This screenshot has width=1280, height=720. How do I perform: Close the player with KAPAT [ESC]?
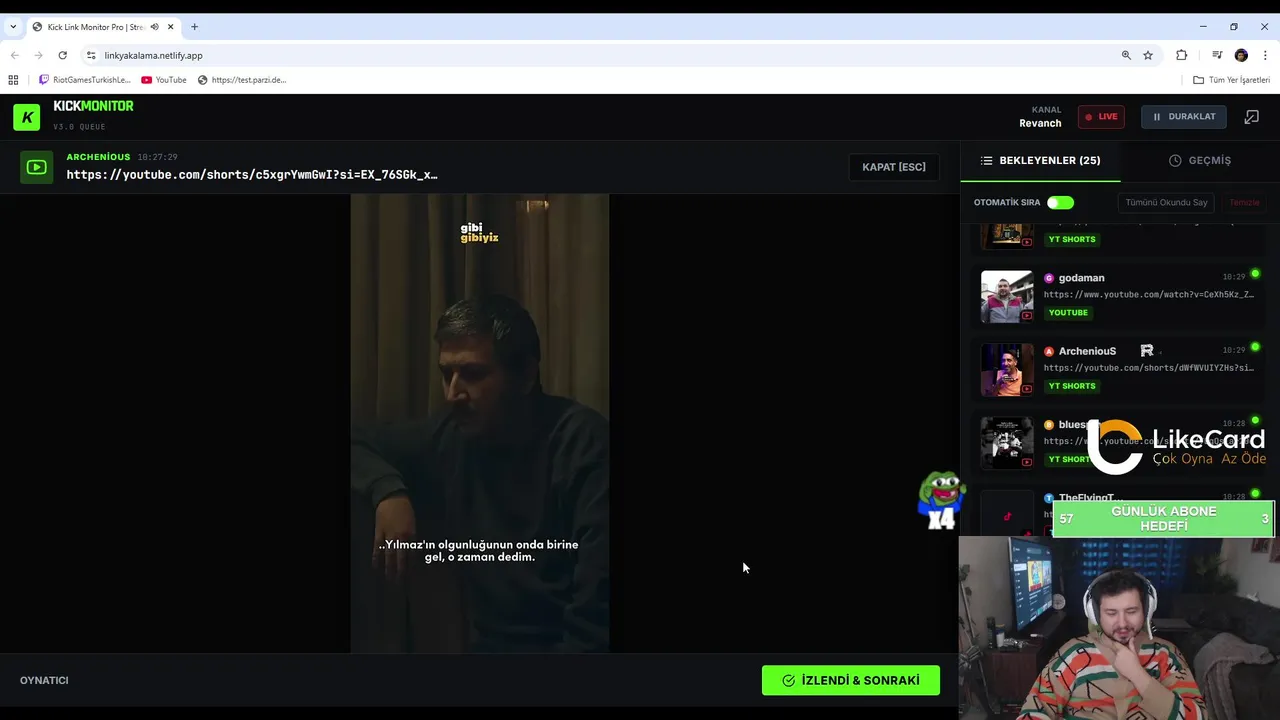(x=894, y=167)
